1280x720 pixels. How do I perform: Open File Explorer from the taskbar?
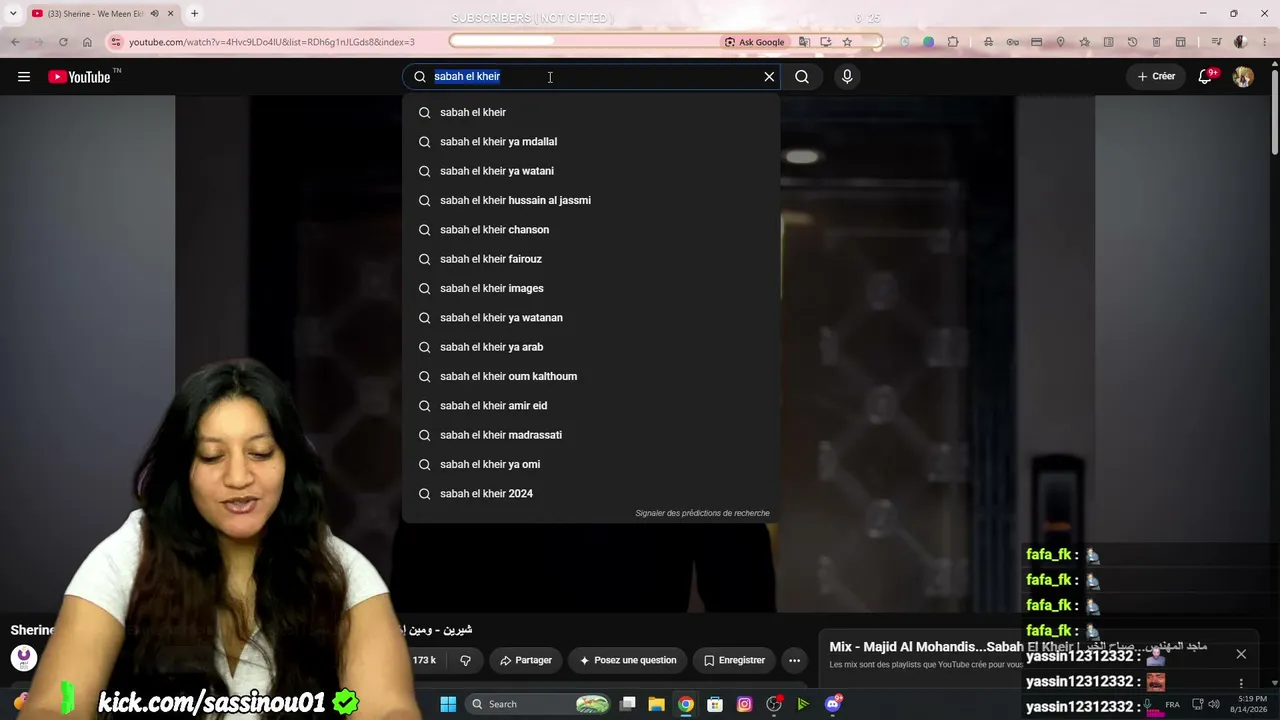[657, 704]
